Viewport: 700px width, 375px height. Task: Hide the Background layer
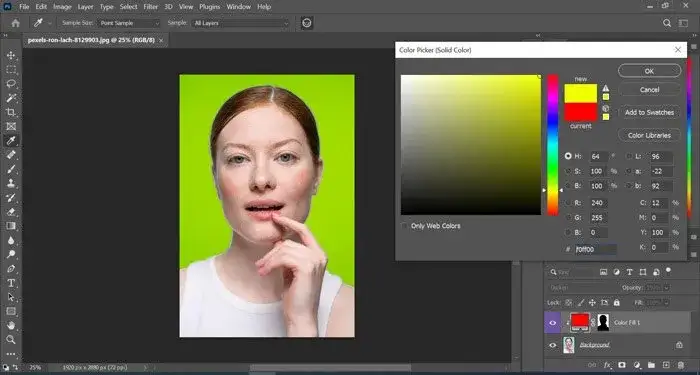553,345
